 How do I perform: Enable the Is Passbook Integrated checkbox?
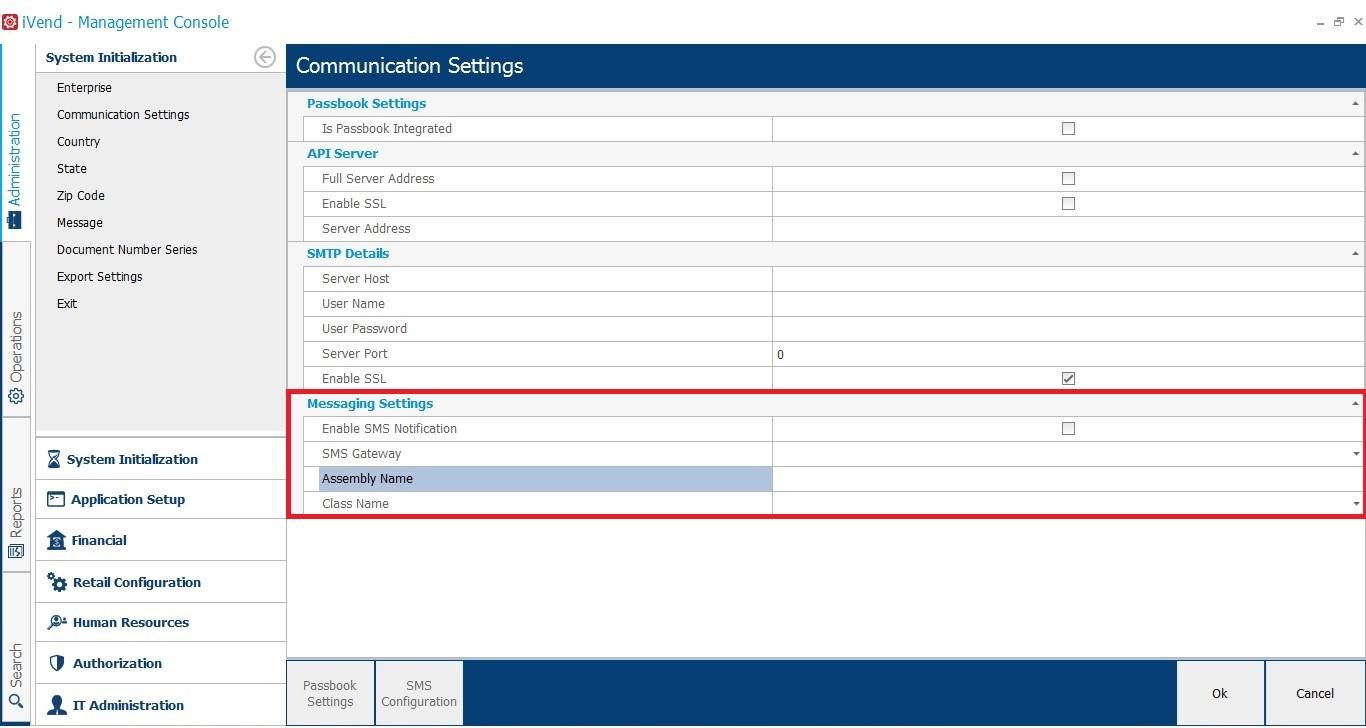(1068, 128)
